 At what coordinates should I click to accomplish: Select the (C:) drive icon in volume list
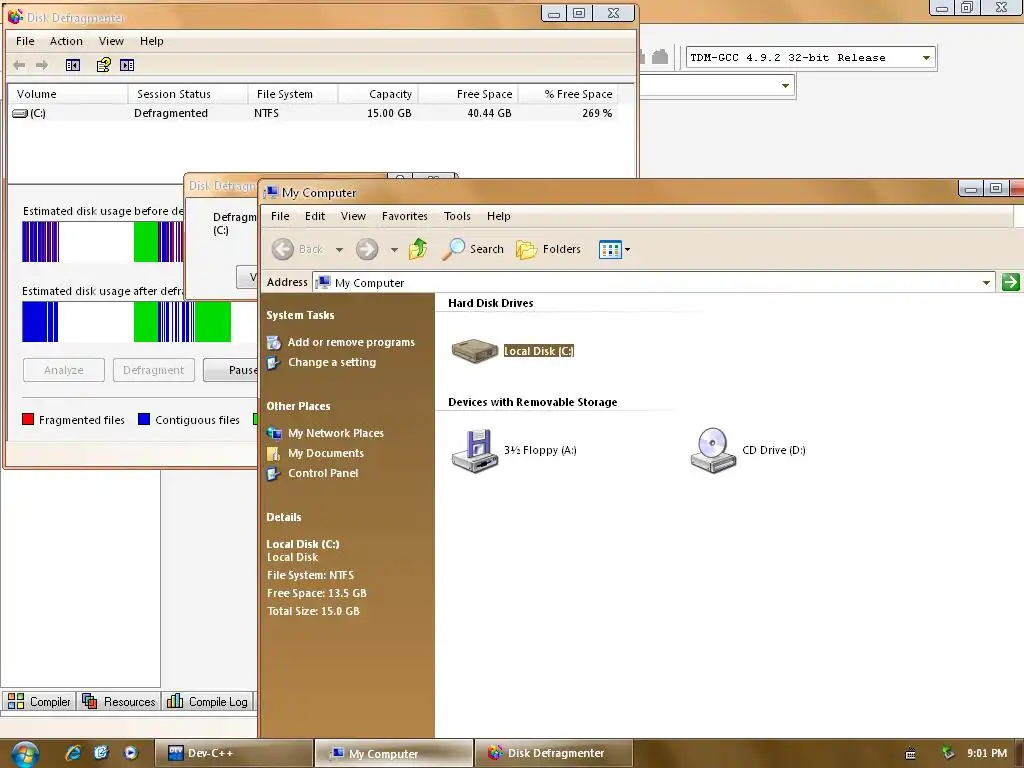[x=20, y=113]
